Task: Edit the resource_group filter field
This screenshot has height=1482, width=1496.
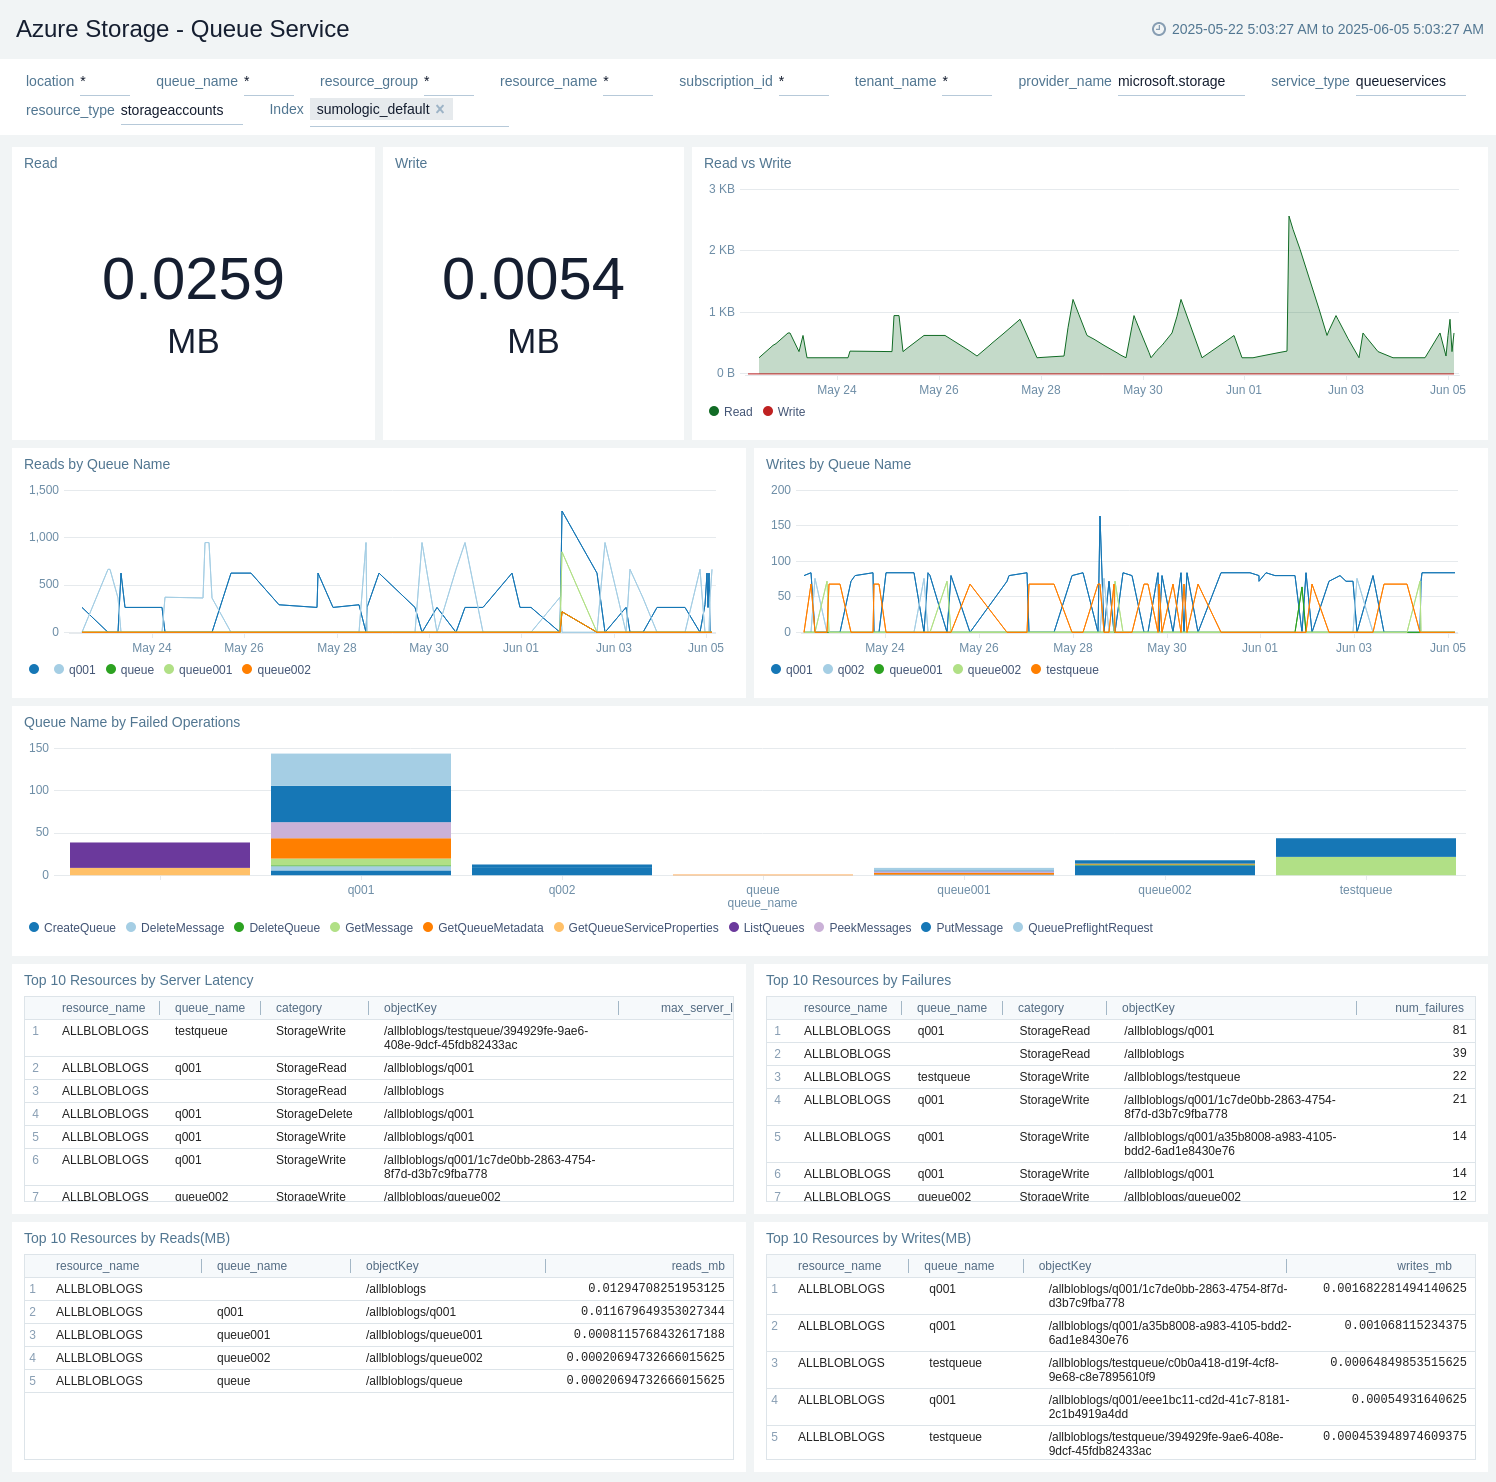Action: pos(449,82)
